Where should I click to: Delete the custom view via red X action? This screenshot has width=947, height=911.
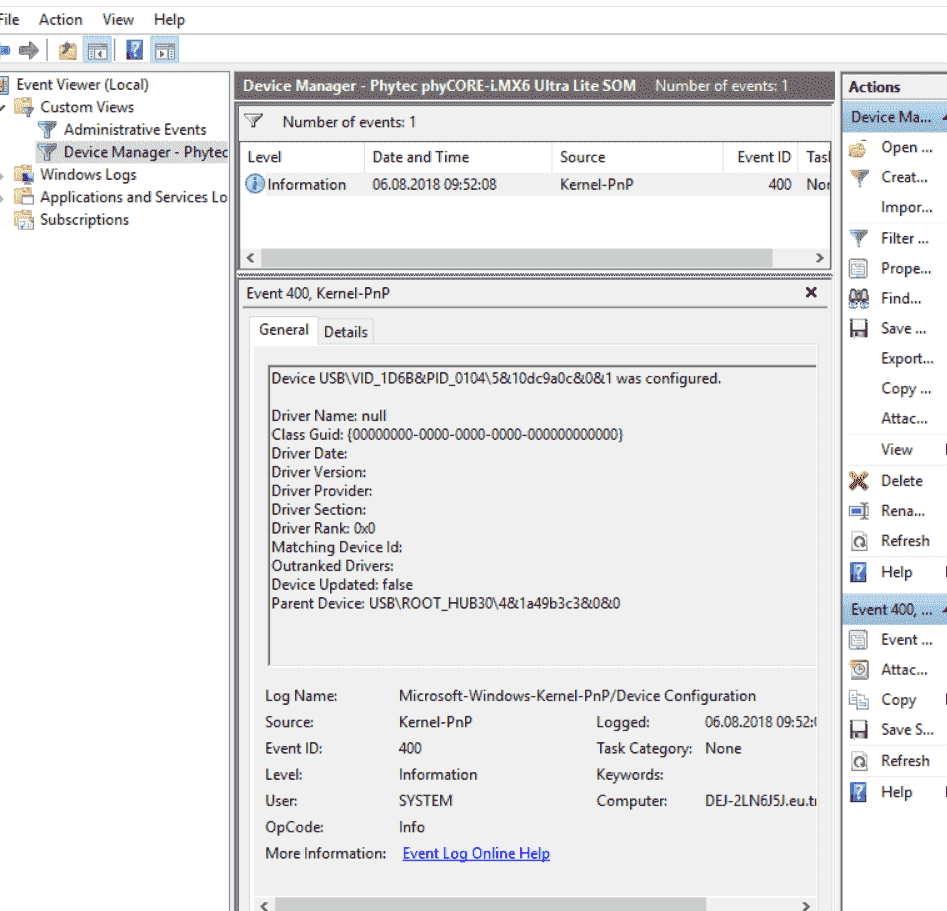(887, 481)
